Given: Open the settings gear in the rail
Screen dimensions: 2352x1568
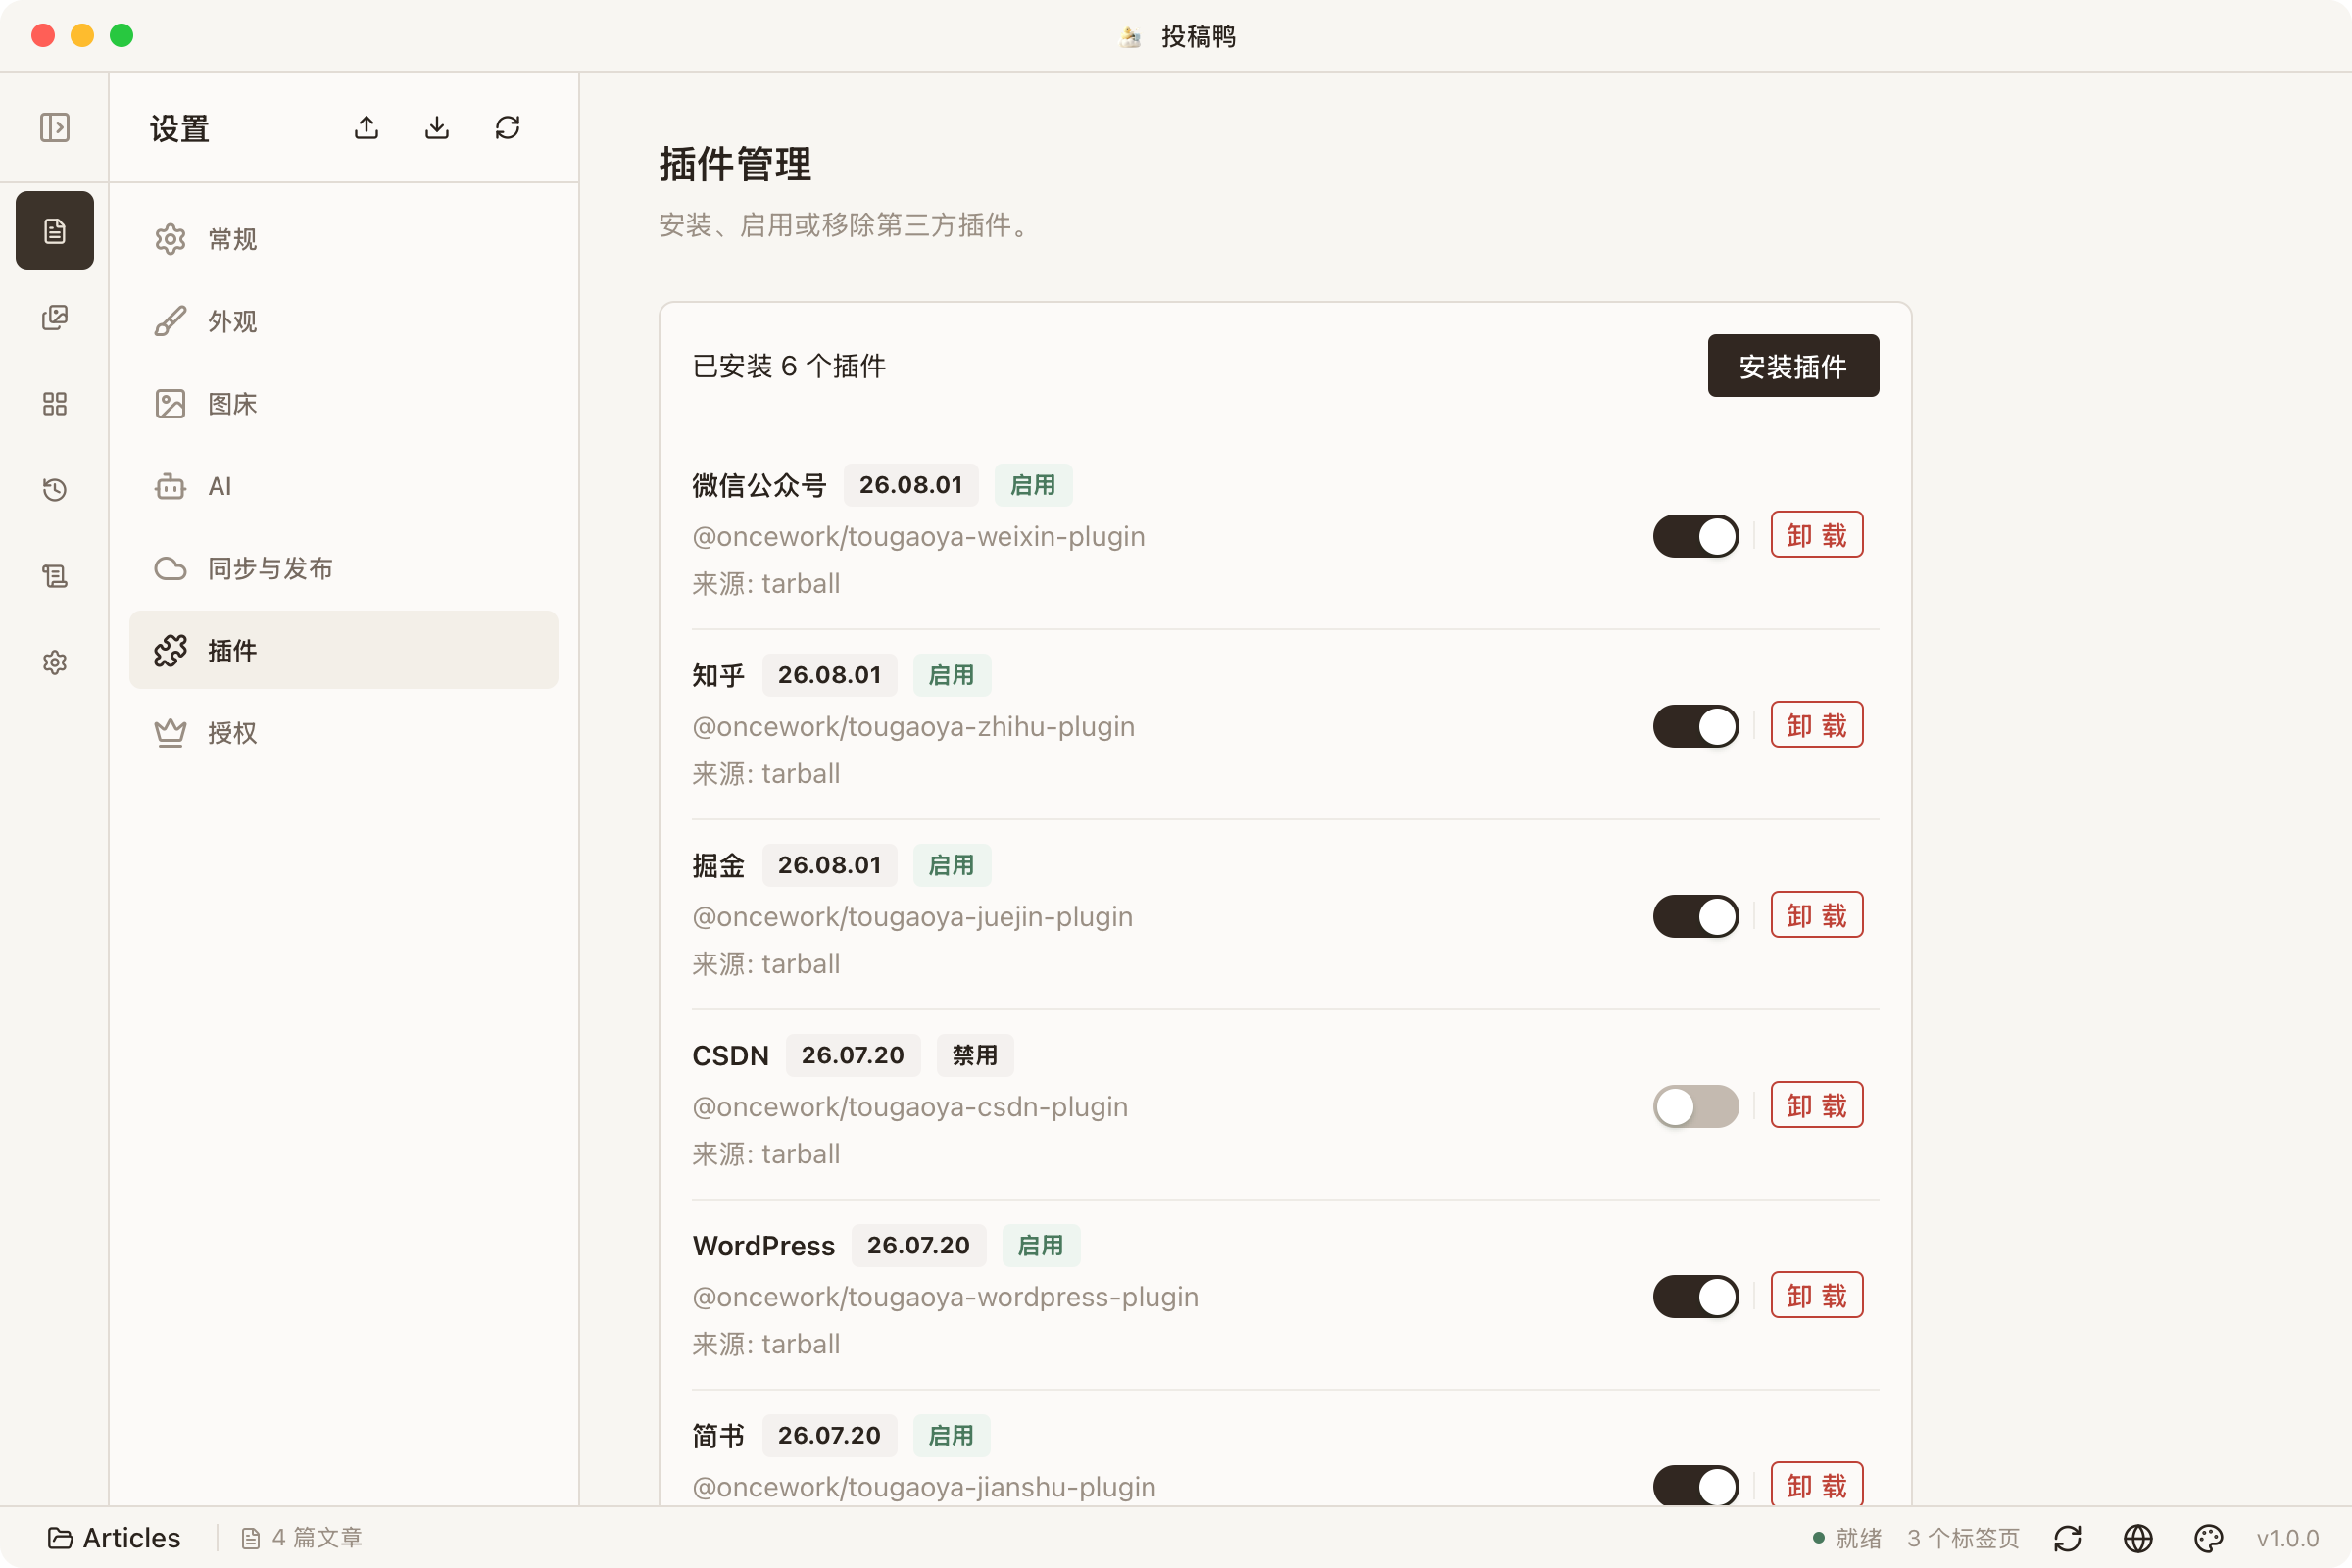Looking at the screenshot, I should point(54,662).
